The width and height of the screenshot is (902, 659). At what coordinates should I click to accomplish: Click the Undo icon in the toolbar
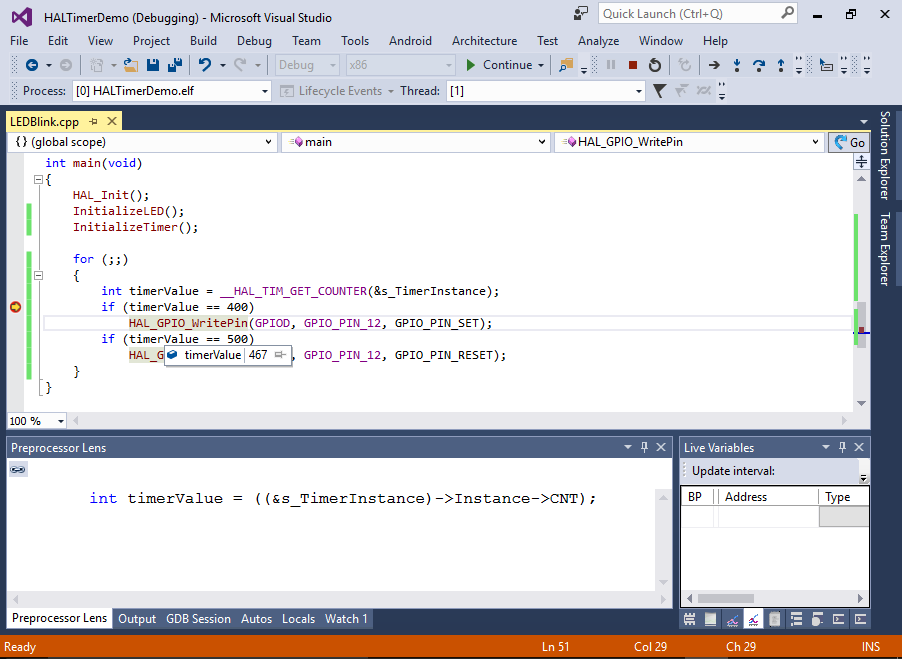[204, 64]
